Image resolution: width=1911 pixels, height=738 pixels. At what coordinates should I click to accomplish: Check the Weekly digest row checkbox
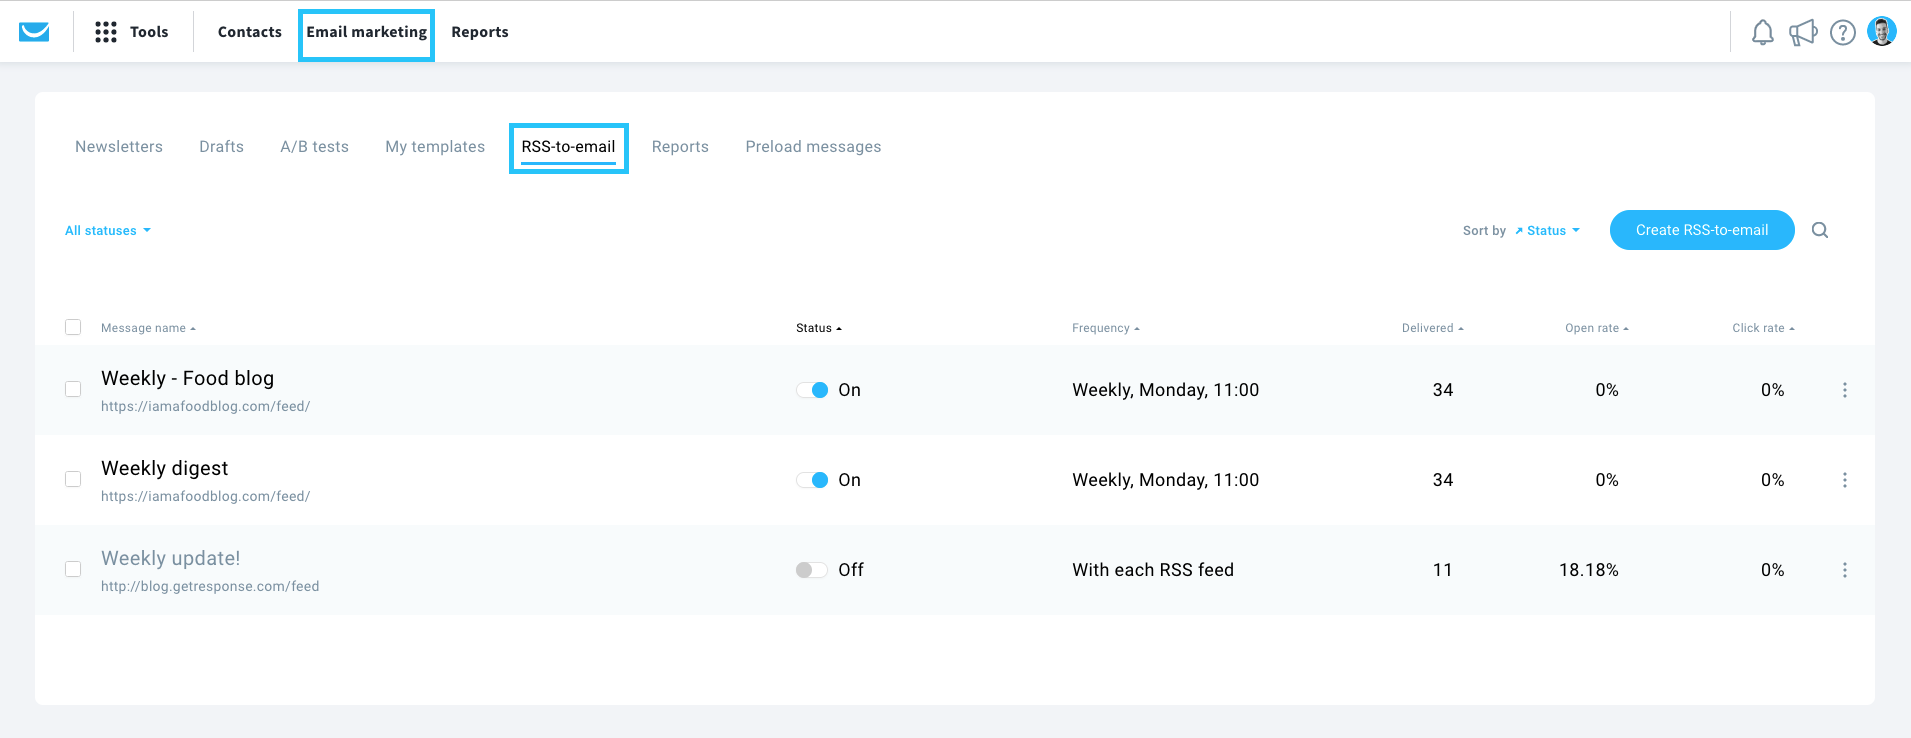pyautogui.click(x=73, y=479)
